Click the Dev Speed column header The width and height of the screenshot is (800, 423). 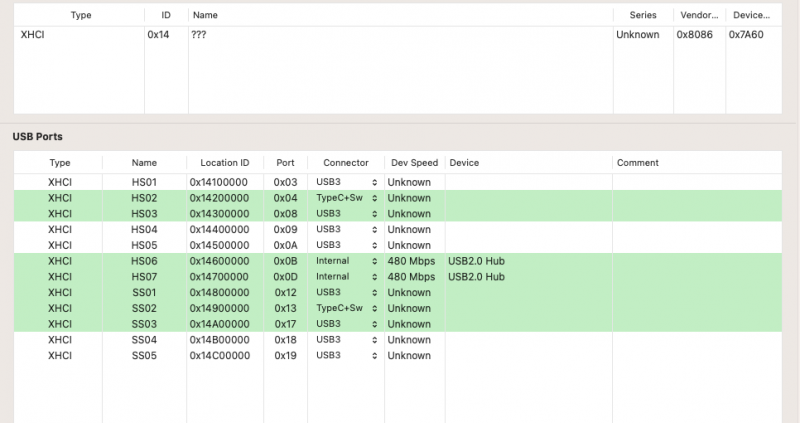tap(414, 163)
